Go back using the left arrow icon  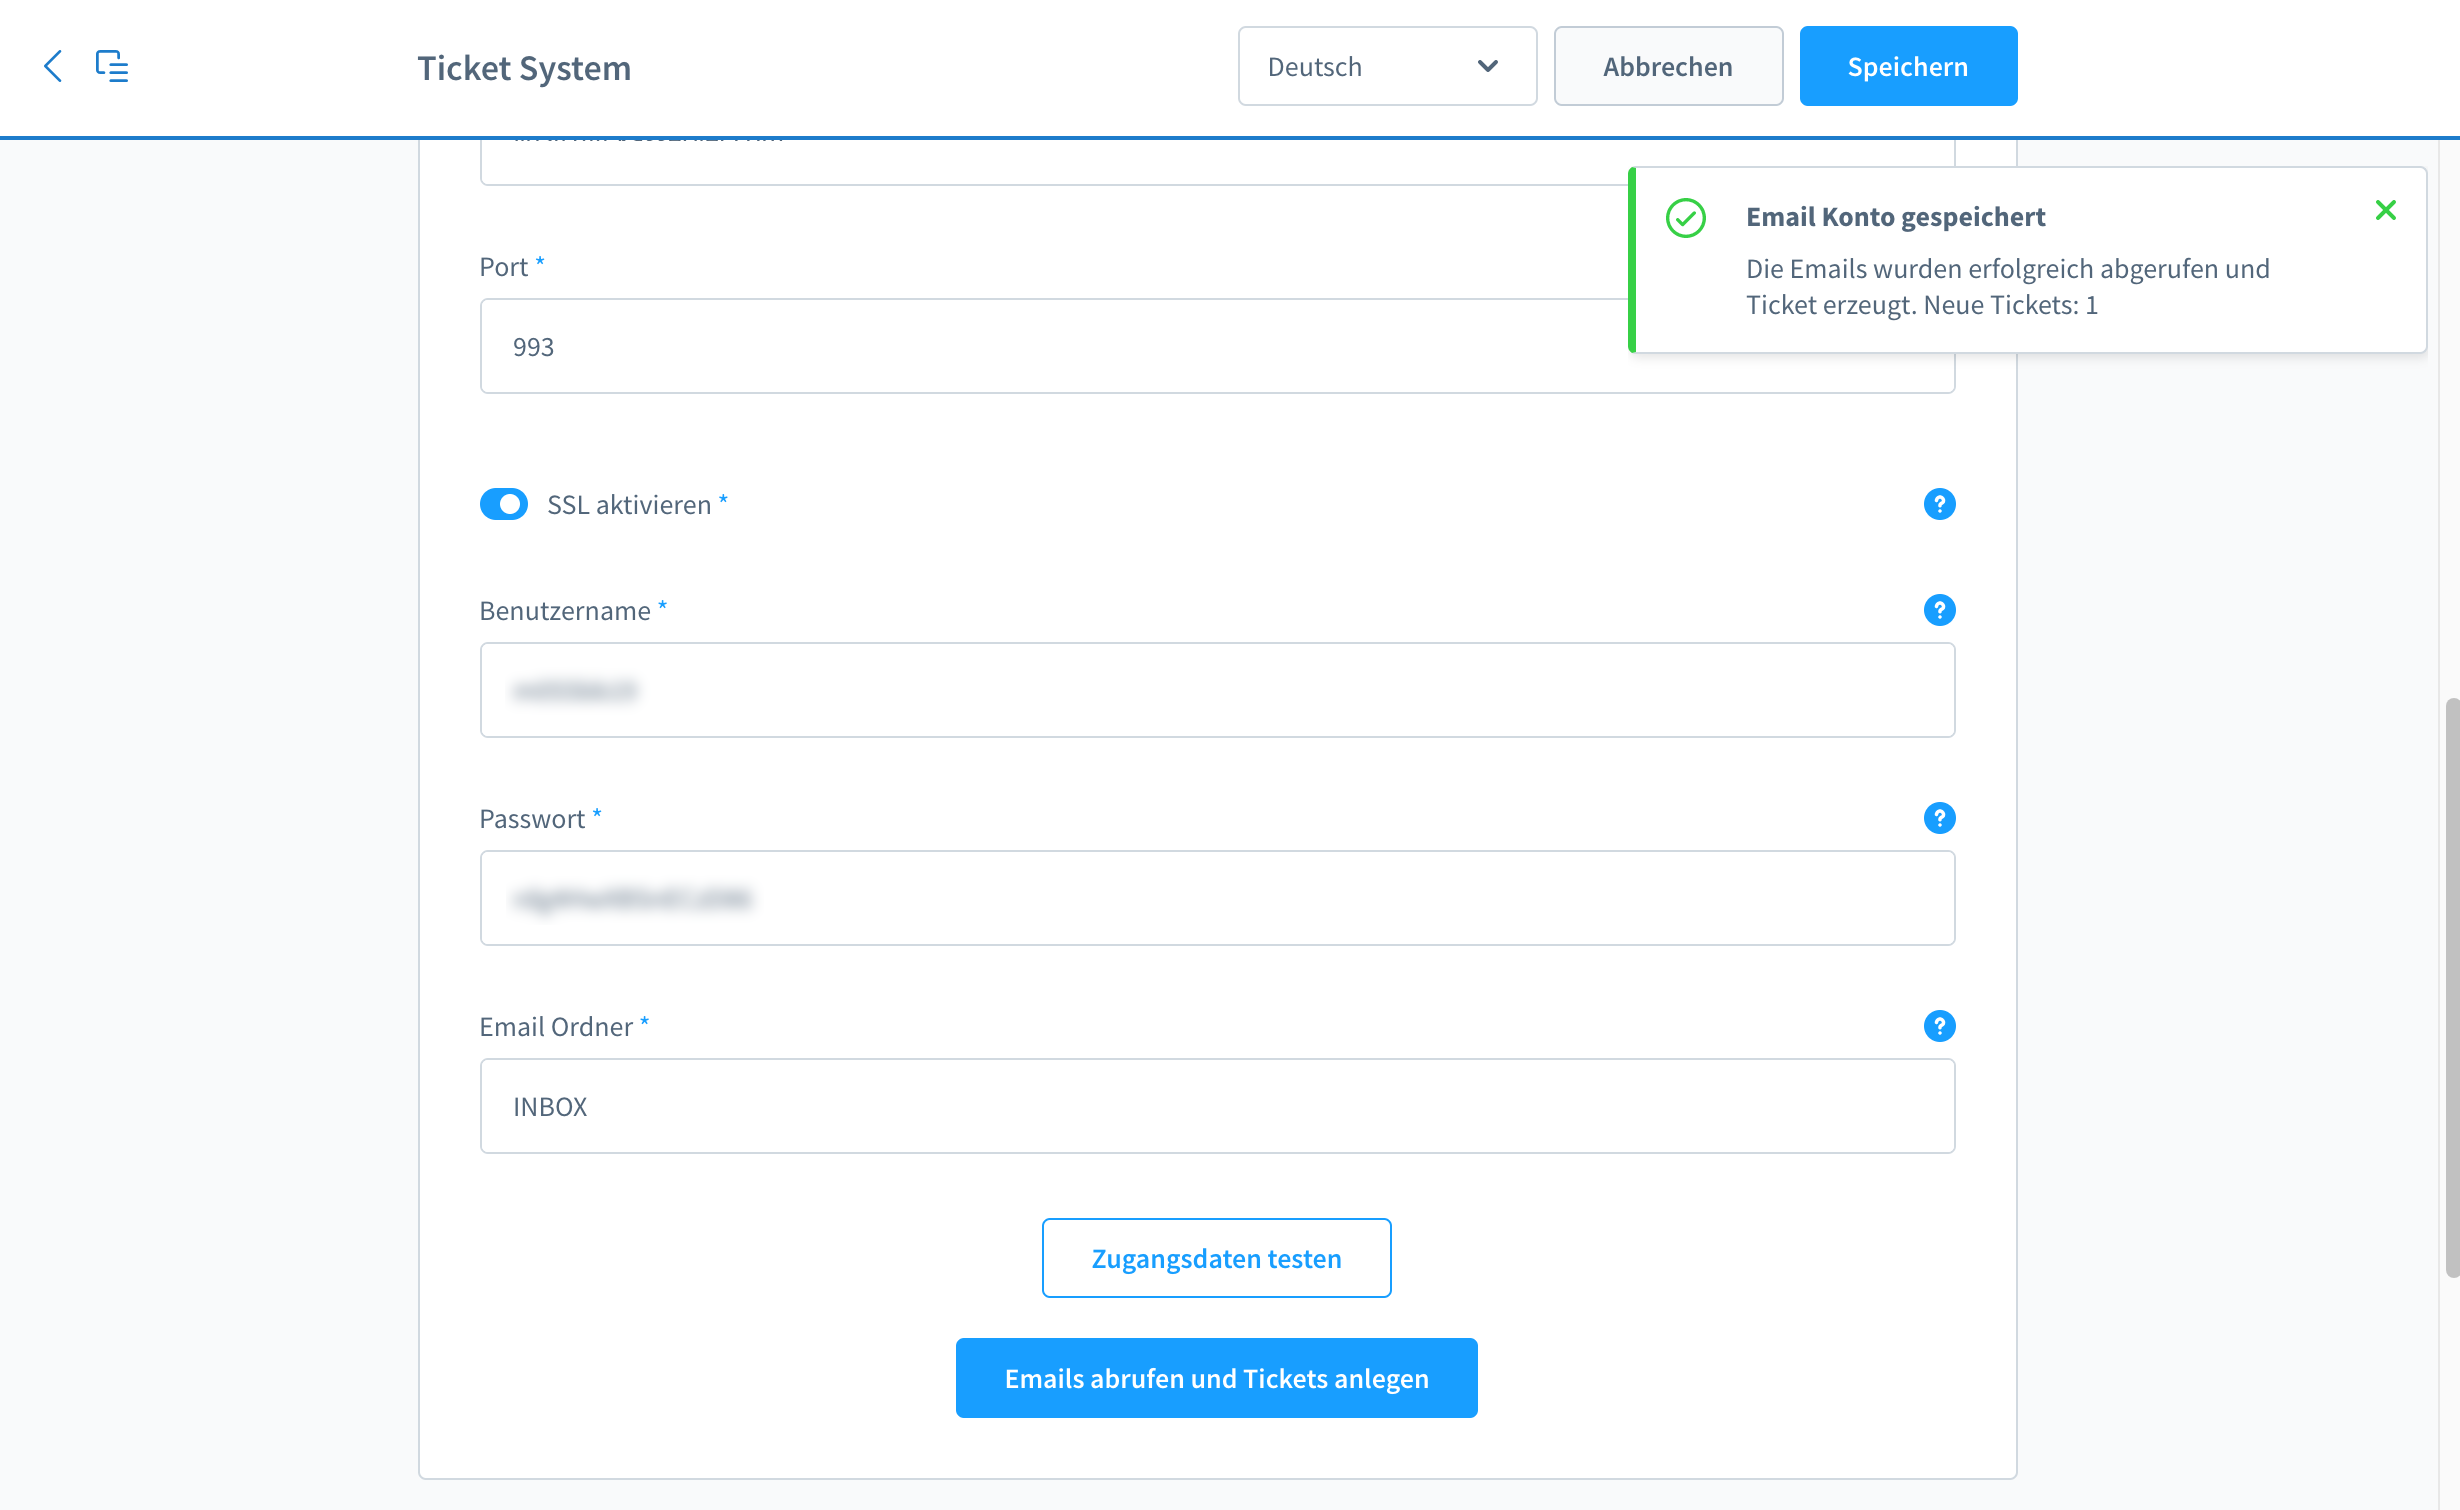pyautogui.click(x=54, y=66)
